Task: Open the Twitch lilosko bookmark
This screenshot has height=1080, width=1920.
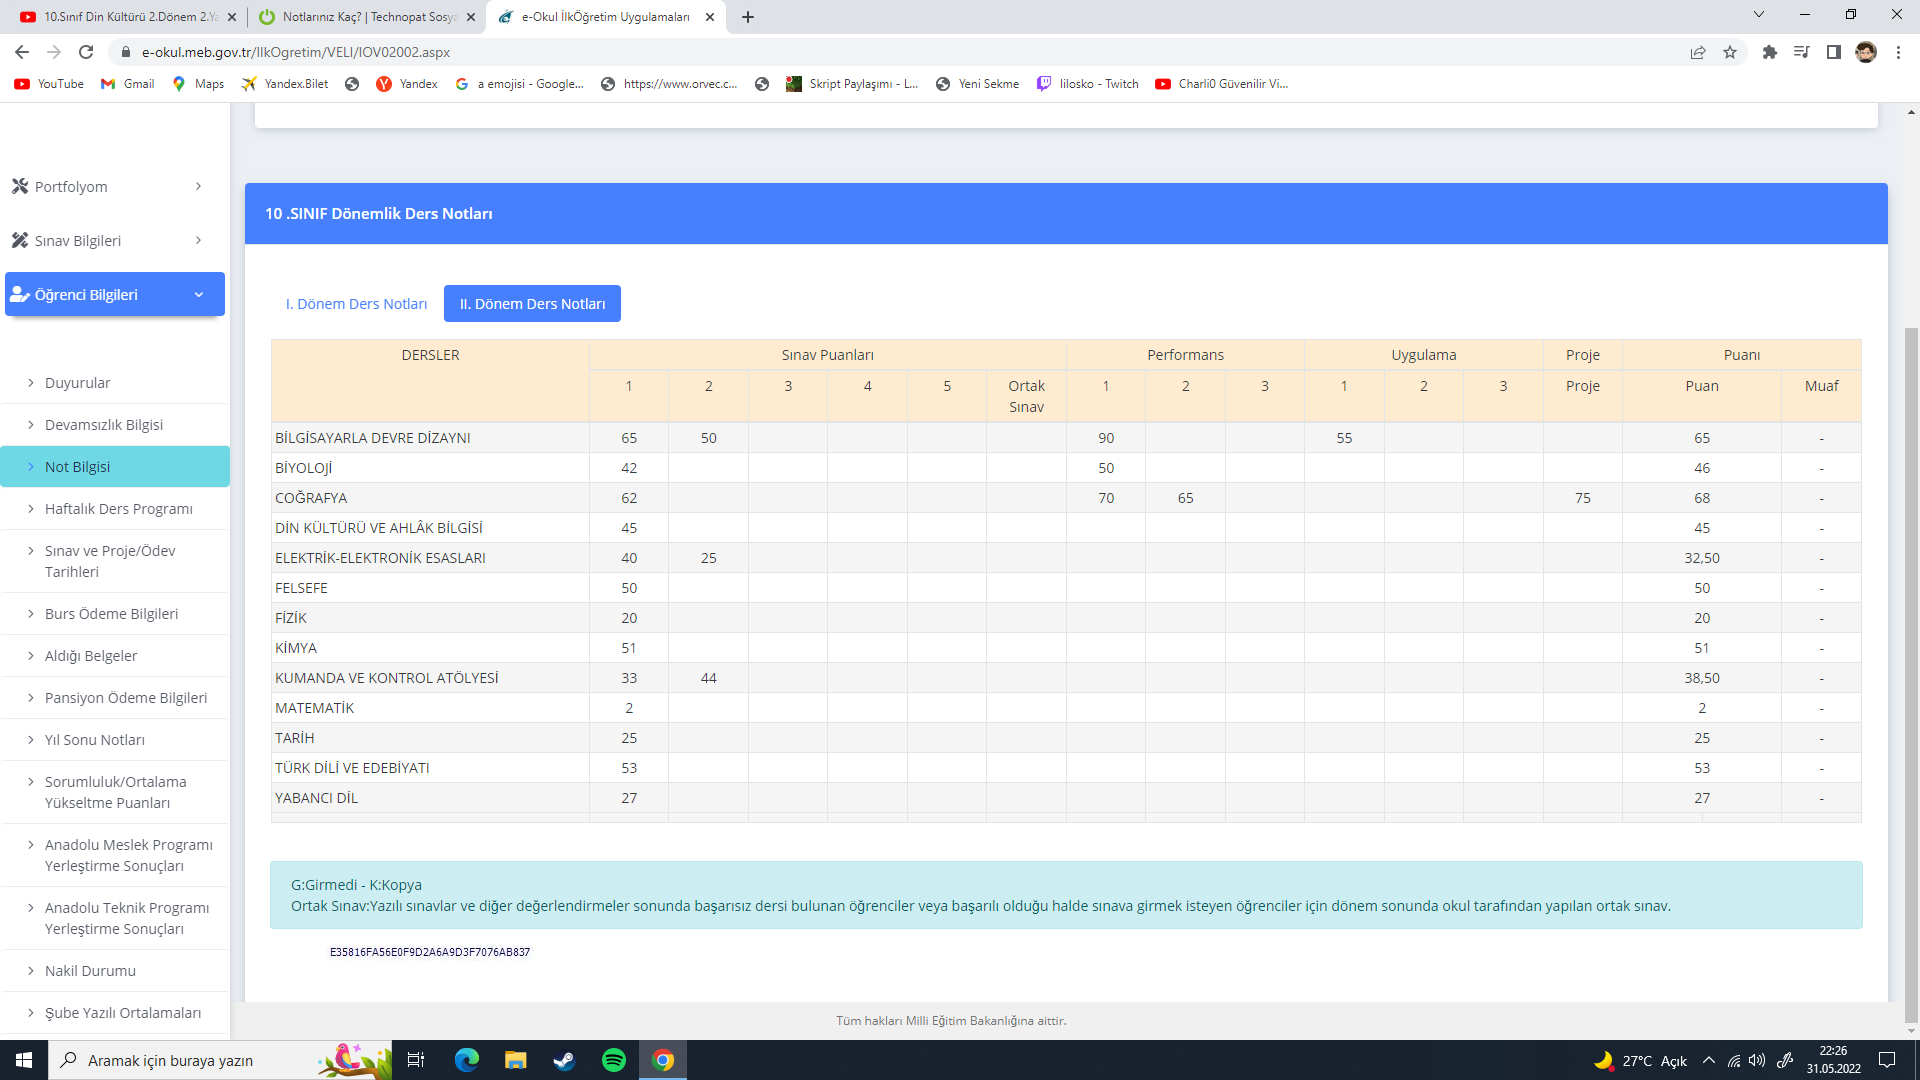Action: point(1088,84)
